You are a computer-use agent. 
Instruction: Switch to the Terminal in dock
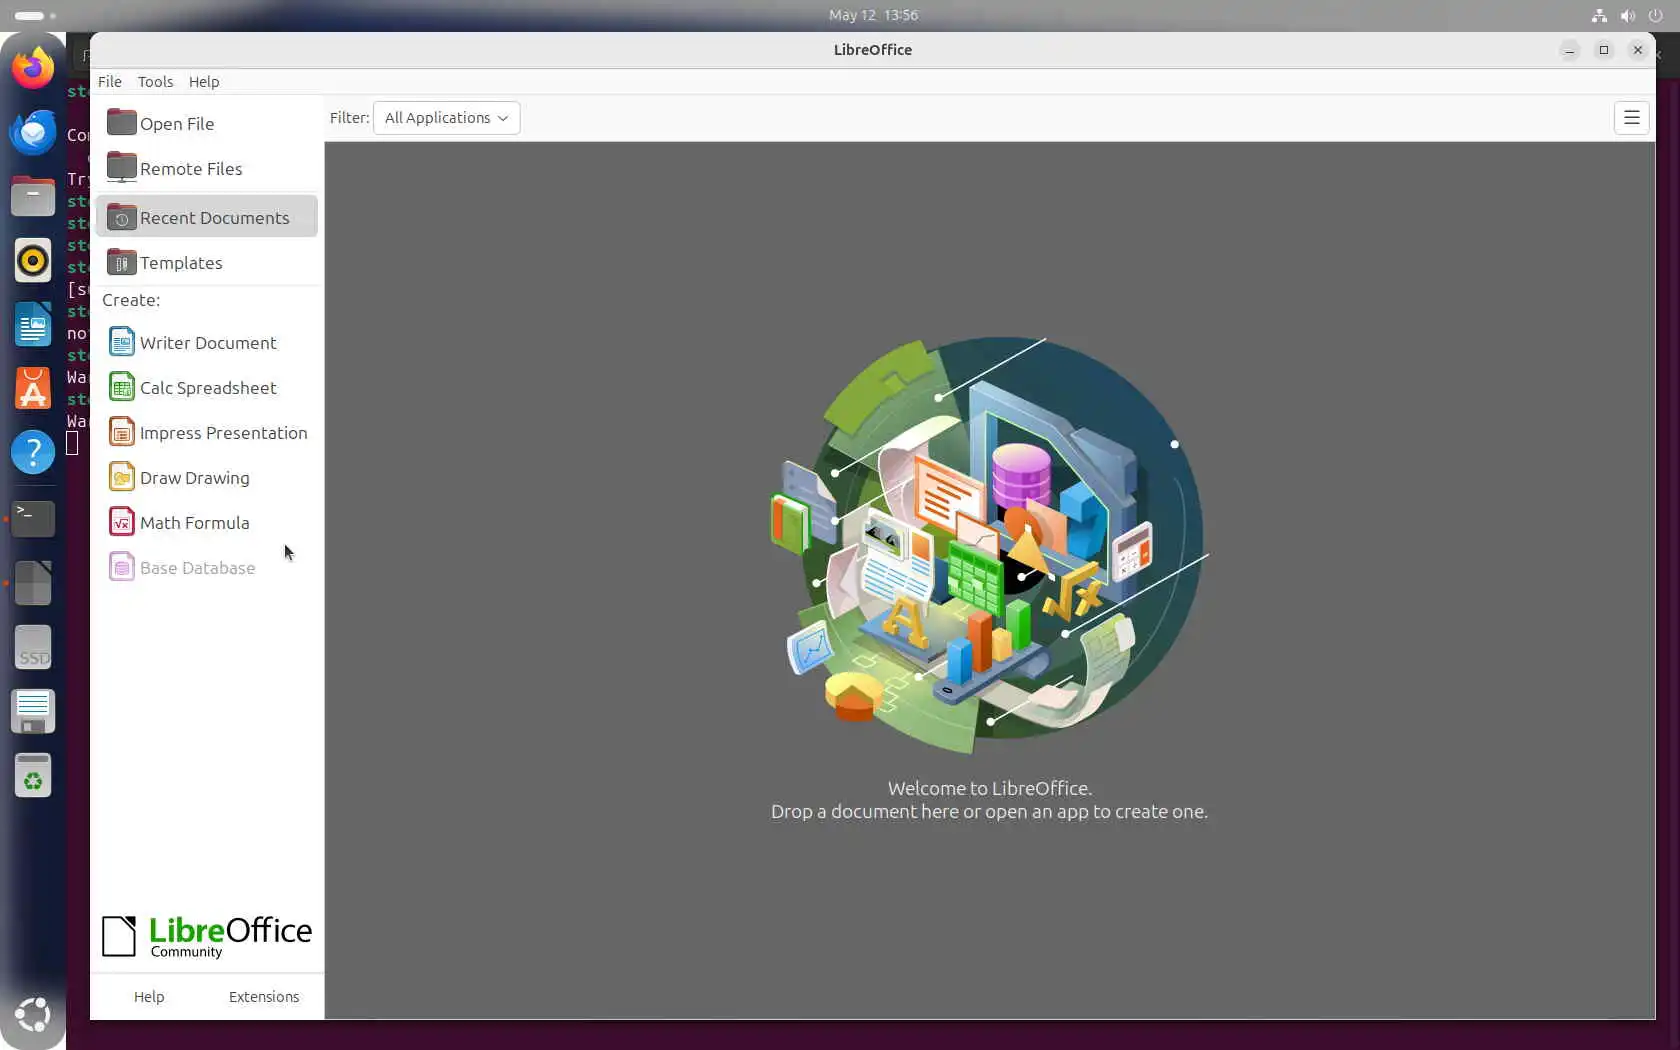point(33,518)
